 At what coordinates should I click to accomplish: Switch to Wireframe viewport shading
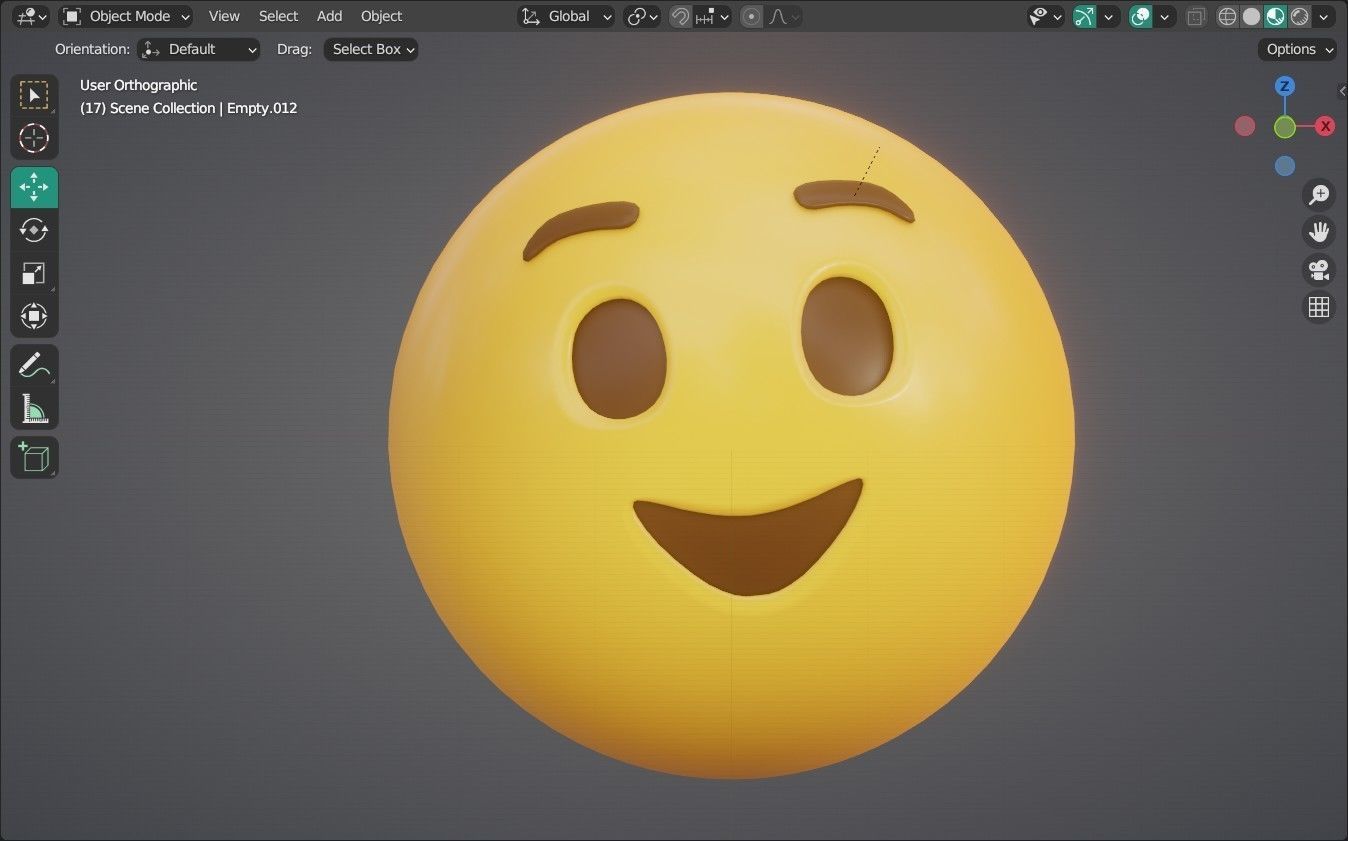pyautogui.click(x=1227, y=16)
